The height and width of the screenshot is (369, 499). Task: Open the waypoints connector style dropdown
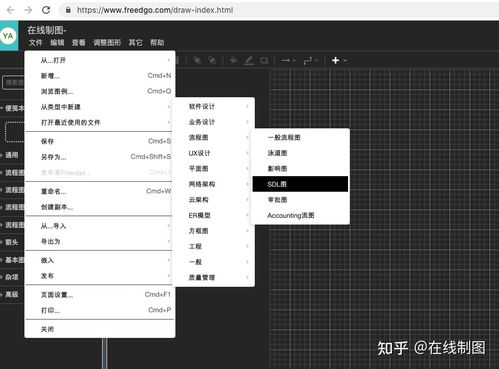311,60
